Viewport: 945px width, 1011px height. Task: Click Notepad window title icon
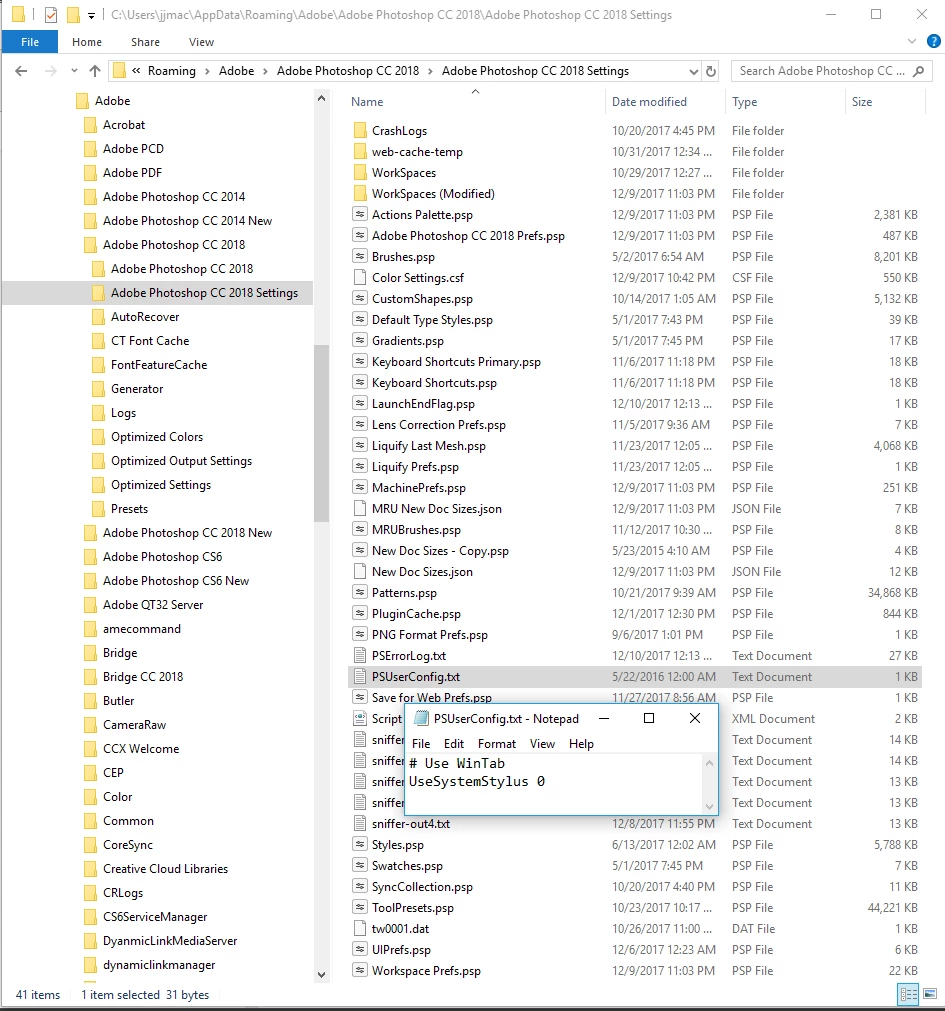[x=422, y=718]
